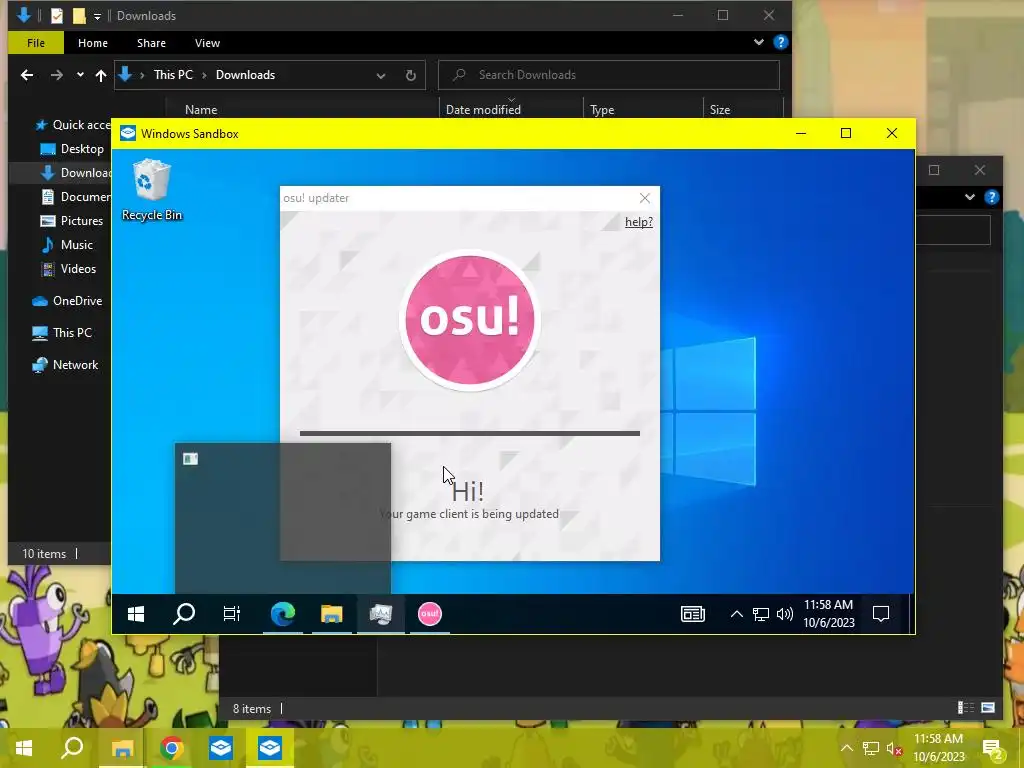The height and width of the screenshot is (768, 1024).
Task: Click This PC in address breadcrumb
Action: point(173,75)
